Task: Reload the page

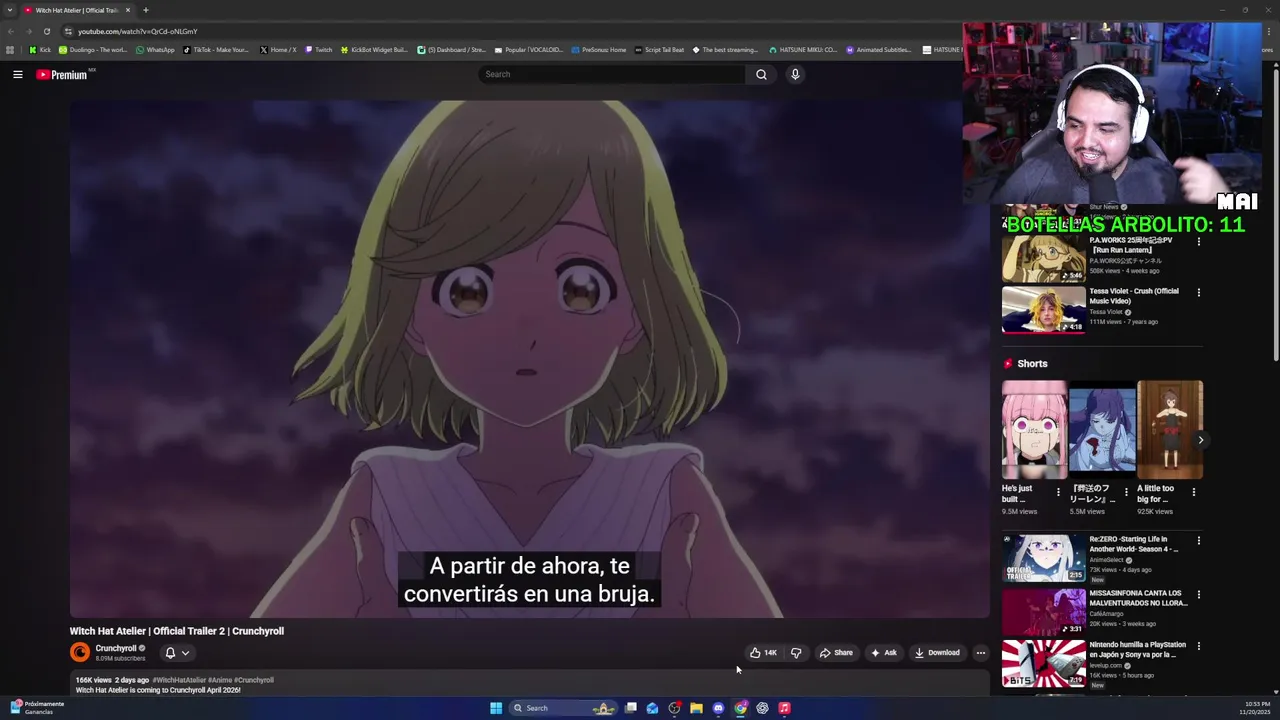Action: point(46,31)
